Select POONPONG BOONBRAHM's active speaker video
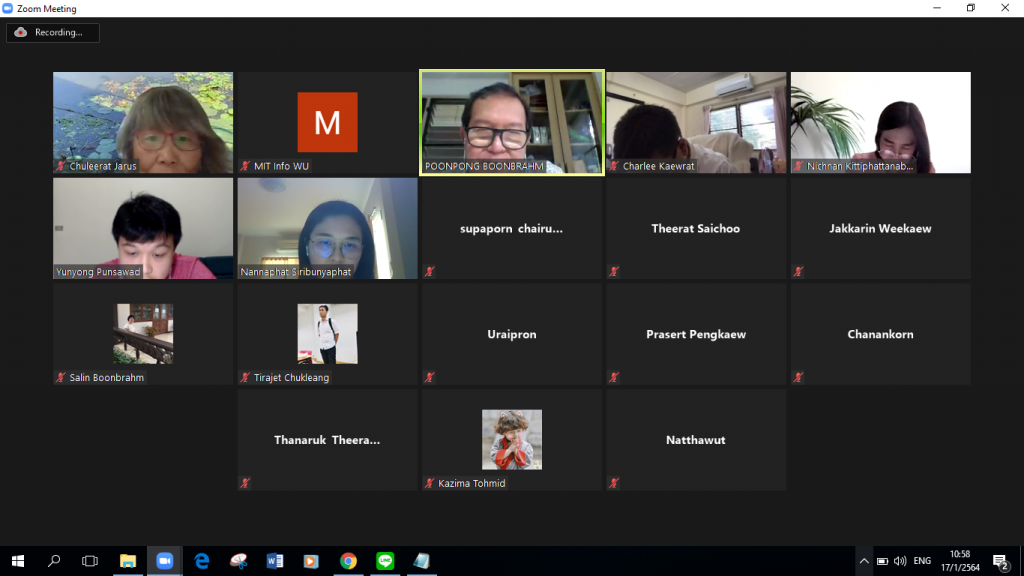This screenshot has height=576, width=1024. pyautogui.click(x=512, y=120)
